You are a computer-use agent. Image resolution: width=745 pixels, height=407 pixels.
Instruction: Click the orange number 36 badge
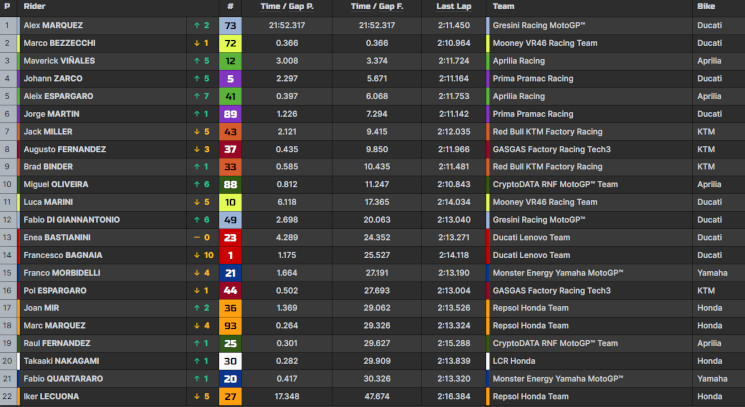[x=230, y=308]
